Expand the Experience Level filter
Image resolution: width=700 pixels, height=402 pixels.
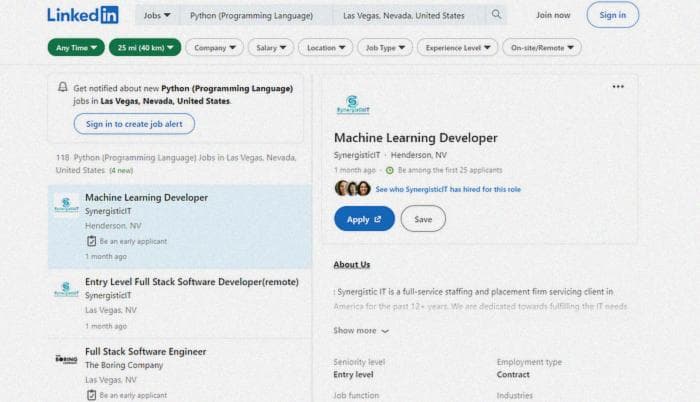(458, 47)
